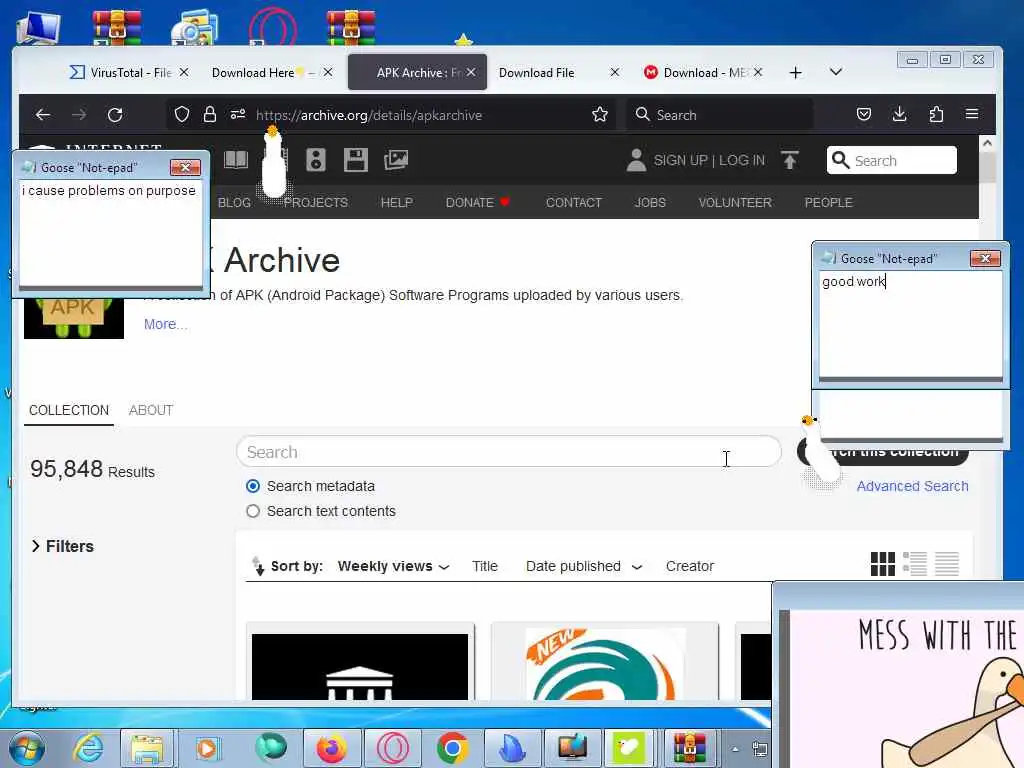The image size is (1024, 768).
Task: Select the Search text contents radio button
Action: click(x=253, y=511)
